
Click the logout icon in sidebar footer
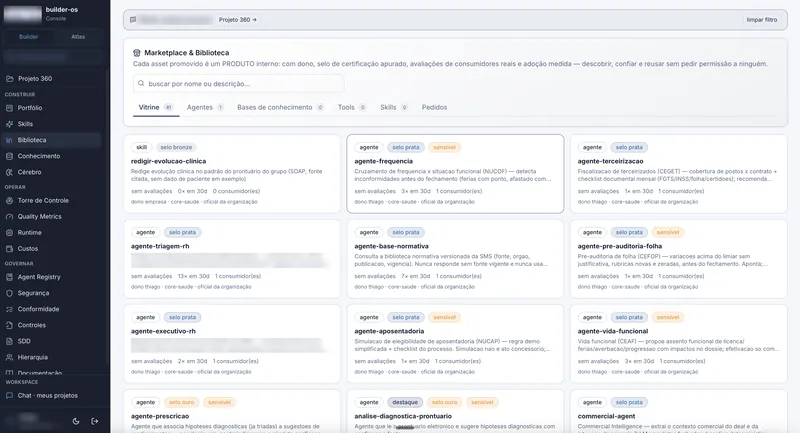[x=95, y=421]
